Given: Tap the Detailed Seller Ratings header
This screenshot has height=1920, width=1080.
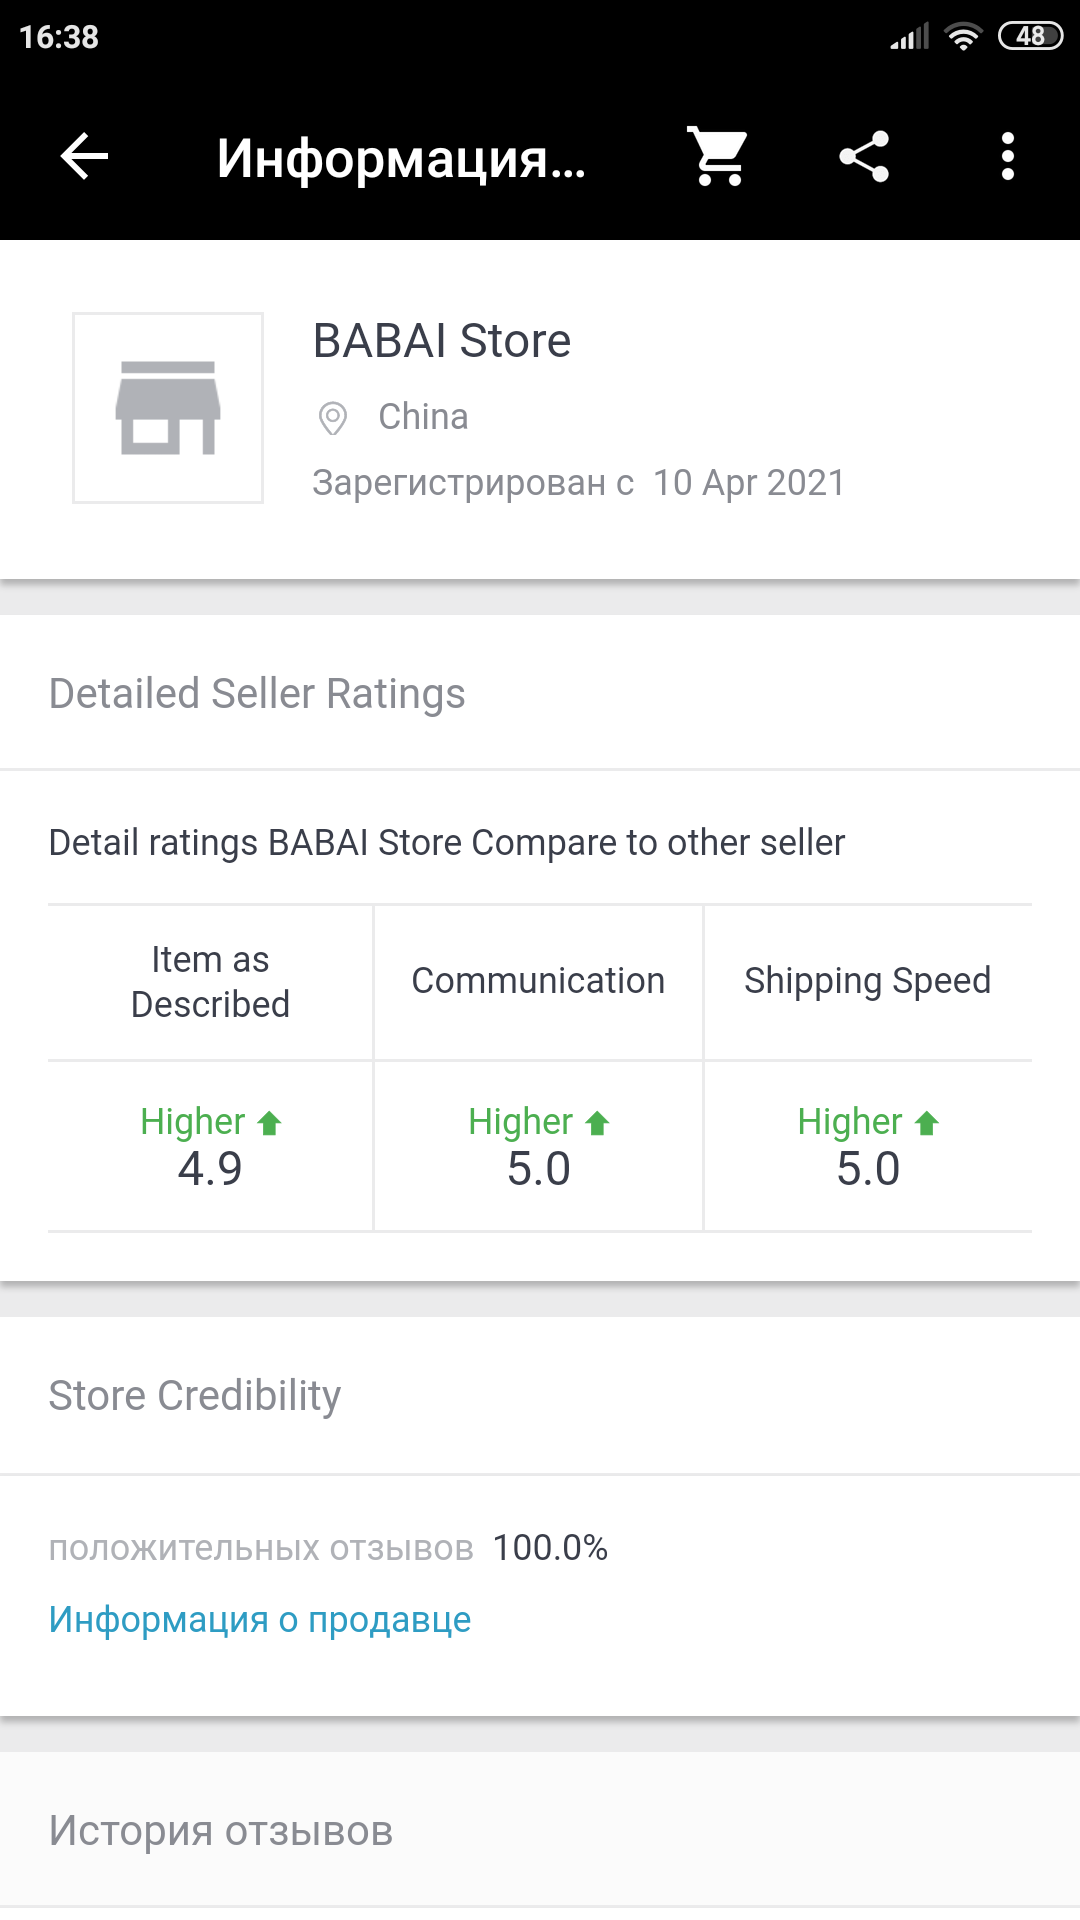Looking at the screenshot, I should [x=257, y=694].
